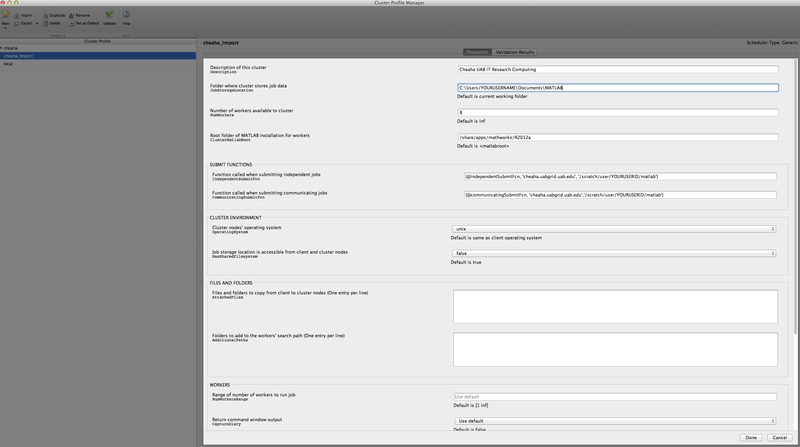800x447 pixels.
Task: Click the cluster description text field
Action: pyautogui.click(x=614, y=68)
